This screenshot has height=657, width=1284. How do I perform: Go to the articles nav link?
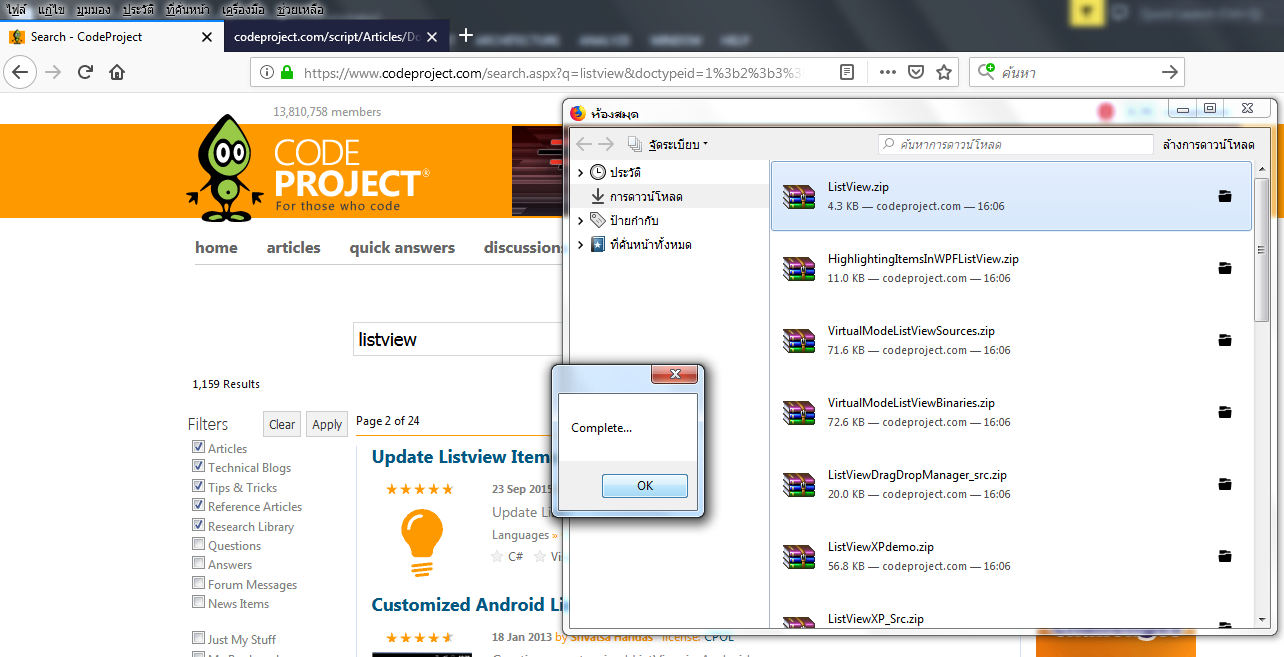pos(293,248)
